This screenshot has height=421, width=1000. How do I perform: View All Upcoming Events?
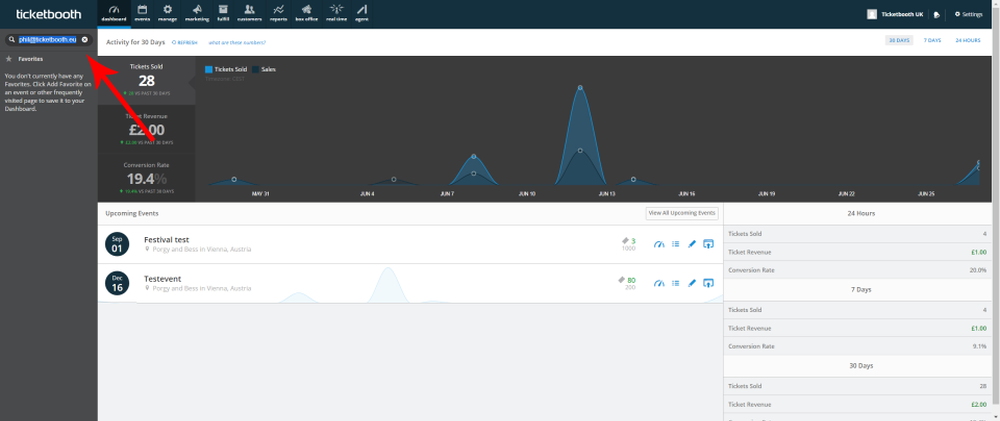(x=682, y=213)
